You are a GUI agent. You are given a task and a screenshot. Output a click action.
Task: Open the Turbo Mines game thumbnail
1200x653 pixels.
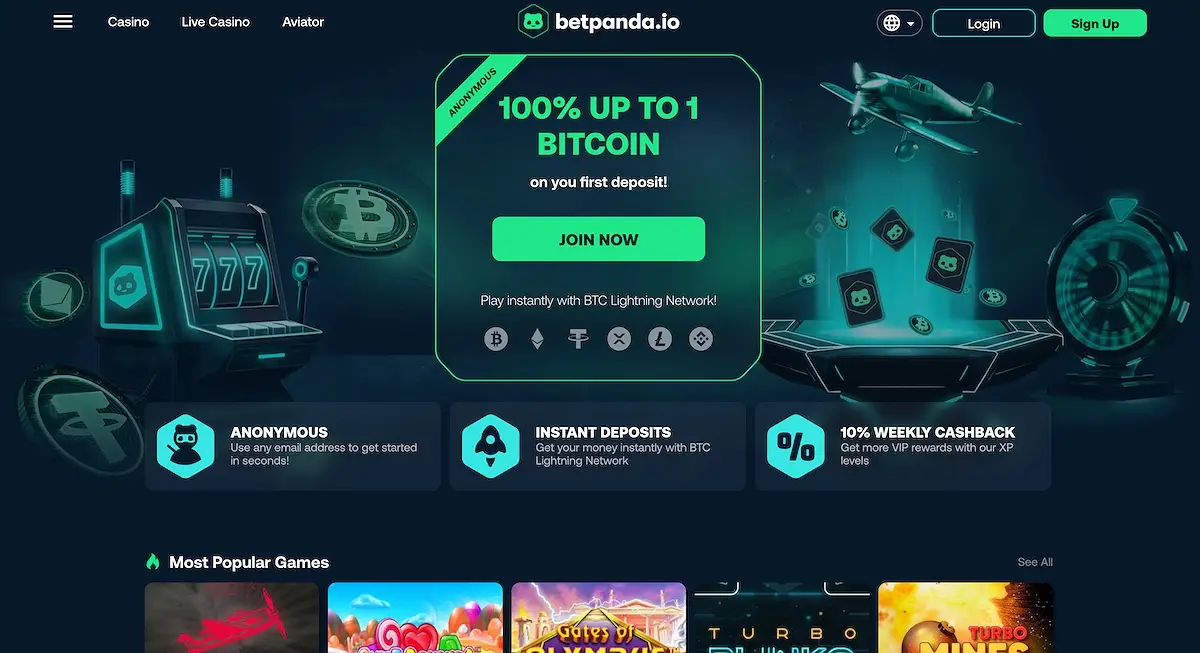(966, 618)
